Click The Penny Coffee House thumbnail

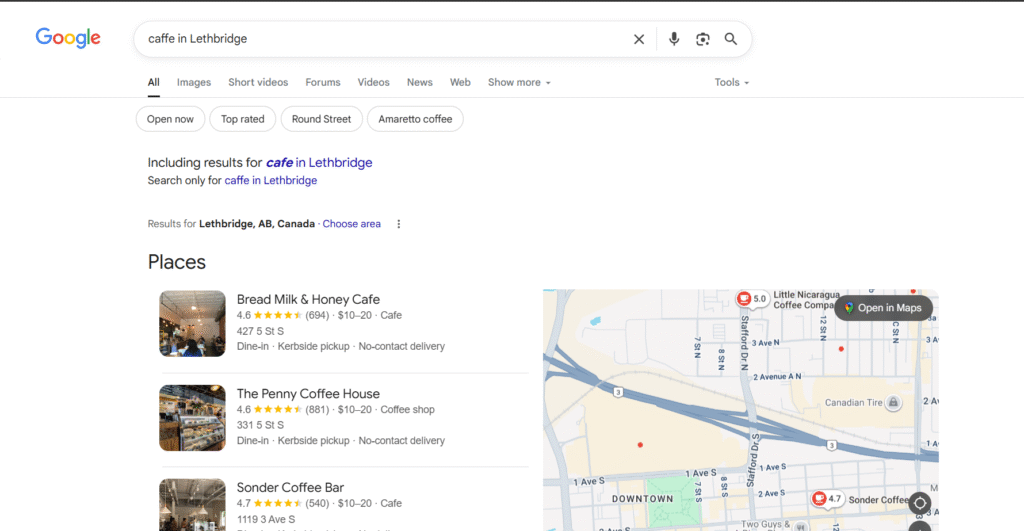click(x=192, y=418)
